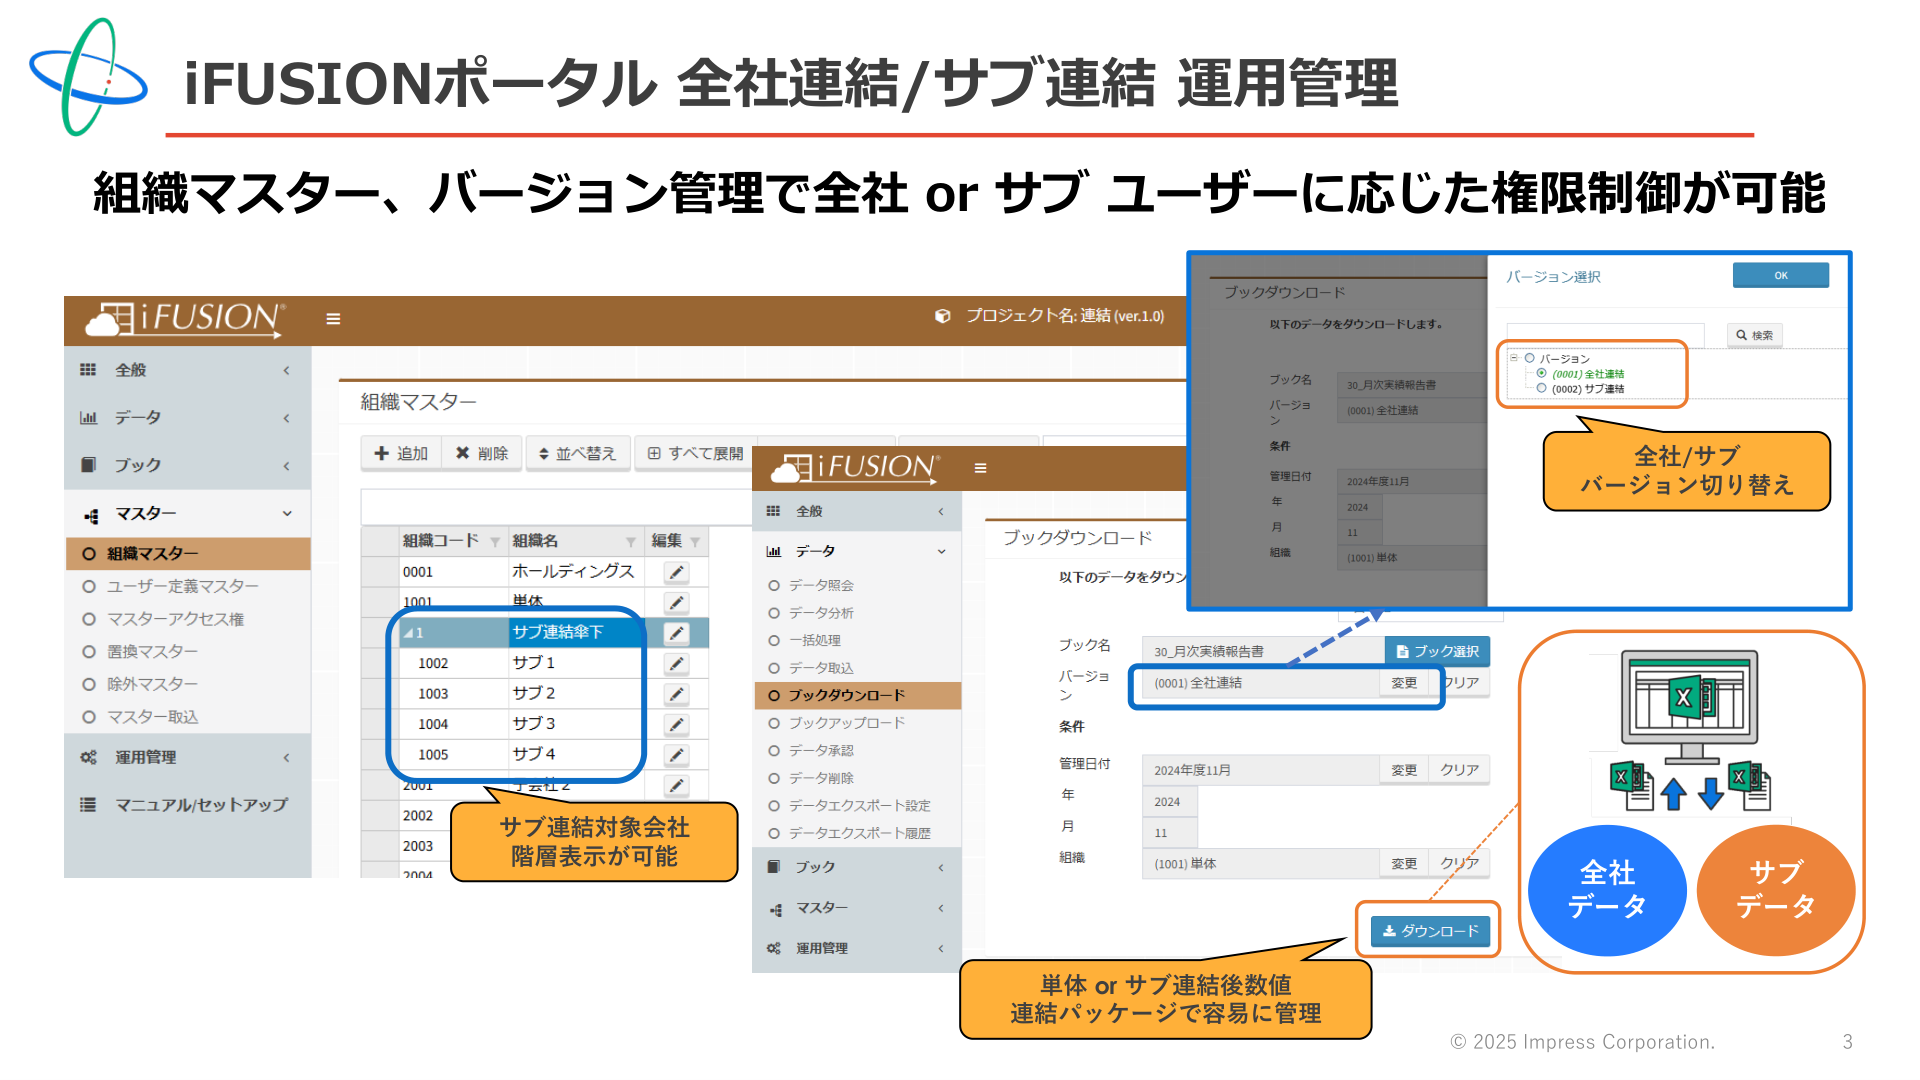The width and height of the screenshot is (1920, 1080).
Task: Click the chart icon beside データ in the ブックダウンロード sidebar
Action: [x=773, y=551]
